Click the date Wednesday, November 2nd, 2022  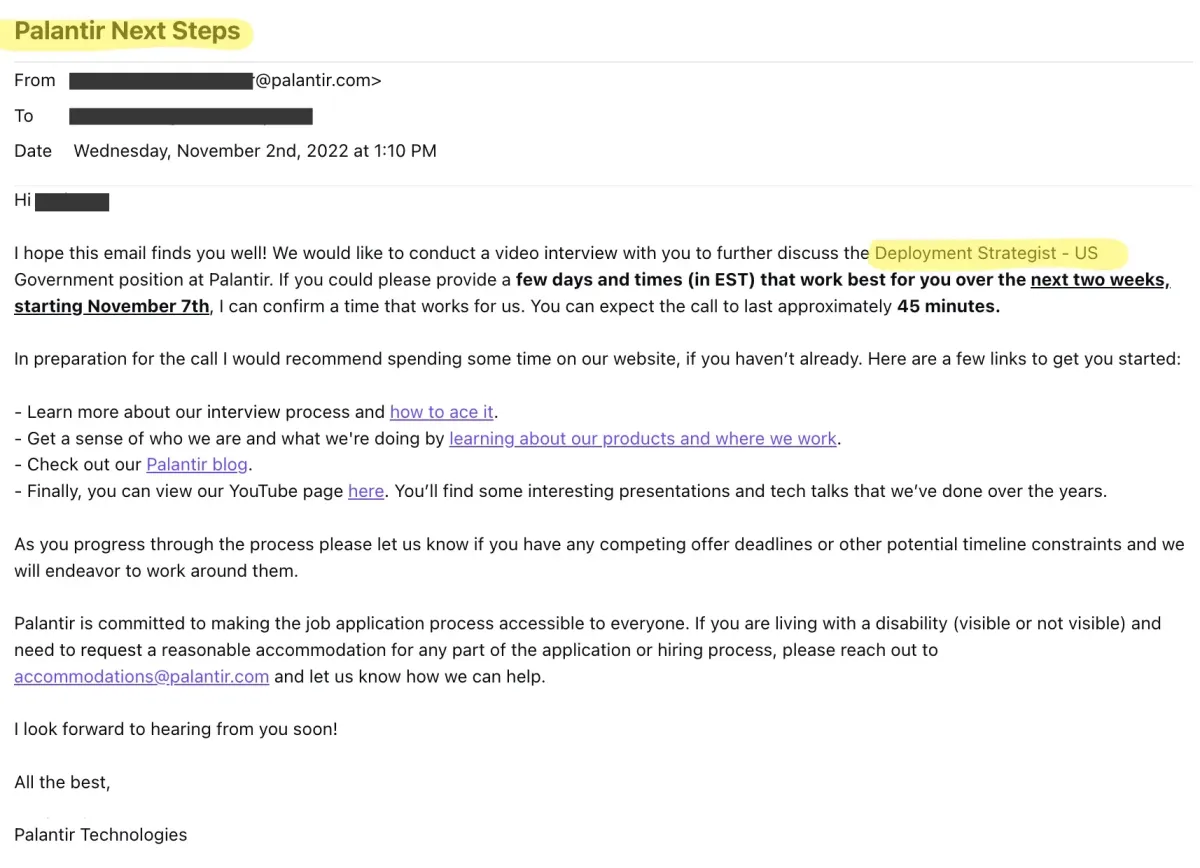[x=255, y=151]
